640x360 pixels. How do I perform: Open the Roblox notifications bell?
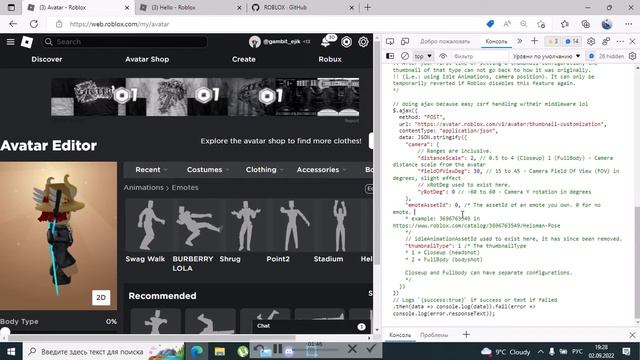point(326,41)
